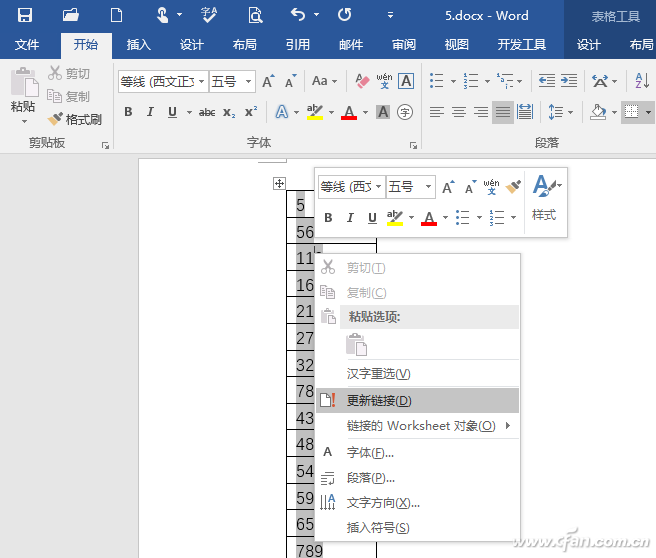This screenshot has height=558, width=656.
Task: Select 字体(F)... in the context menu
Action: click(417, 452)
